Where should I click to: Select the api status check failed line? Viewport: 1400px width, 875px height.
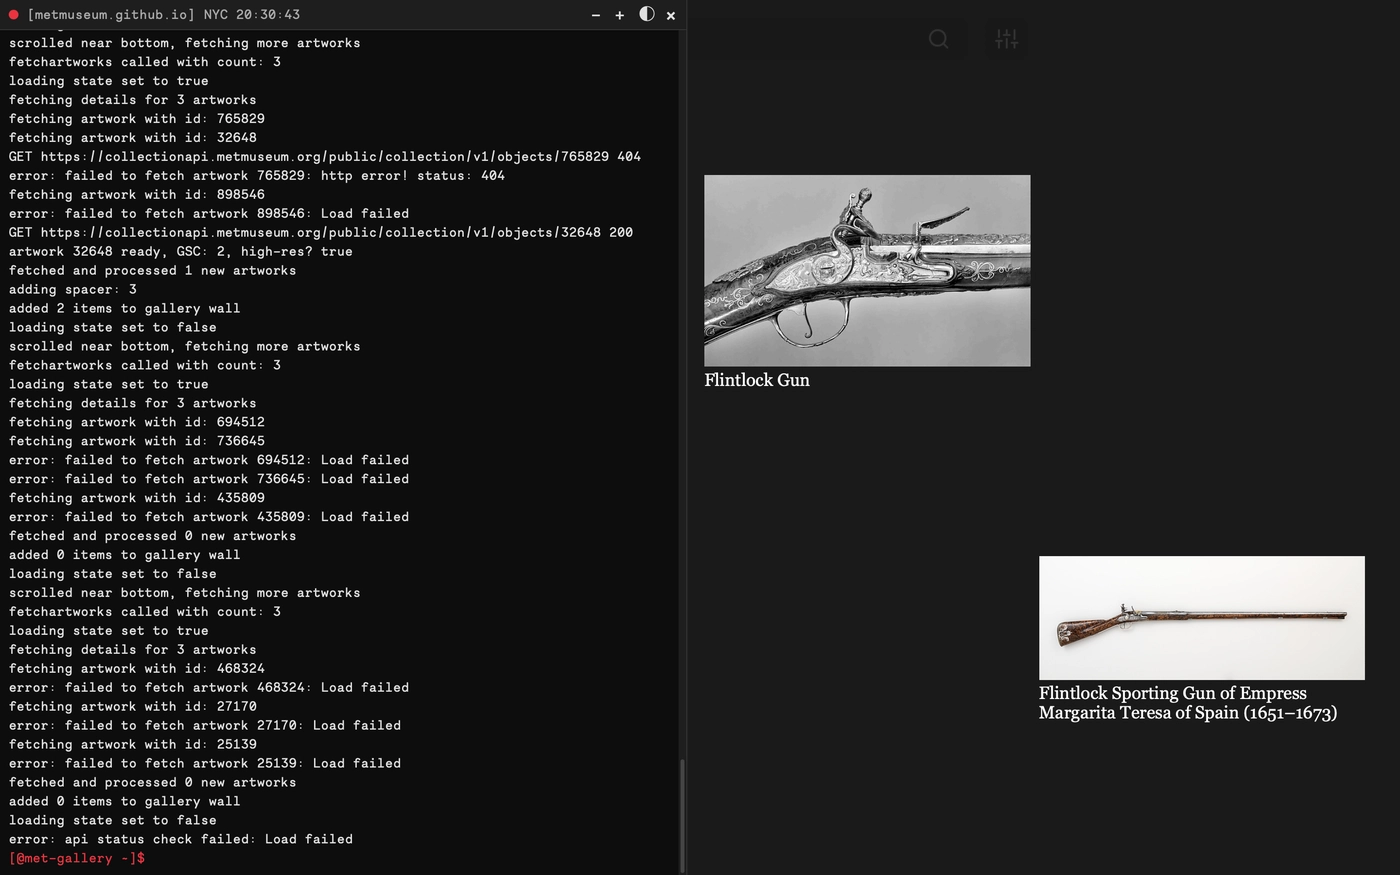click(180, 839)
